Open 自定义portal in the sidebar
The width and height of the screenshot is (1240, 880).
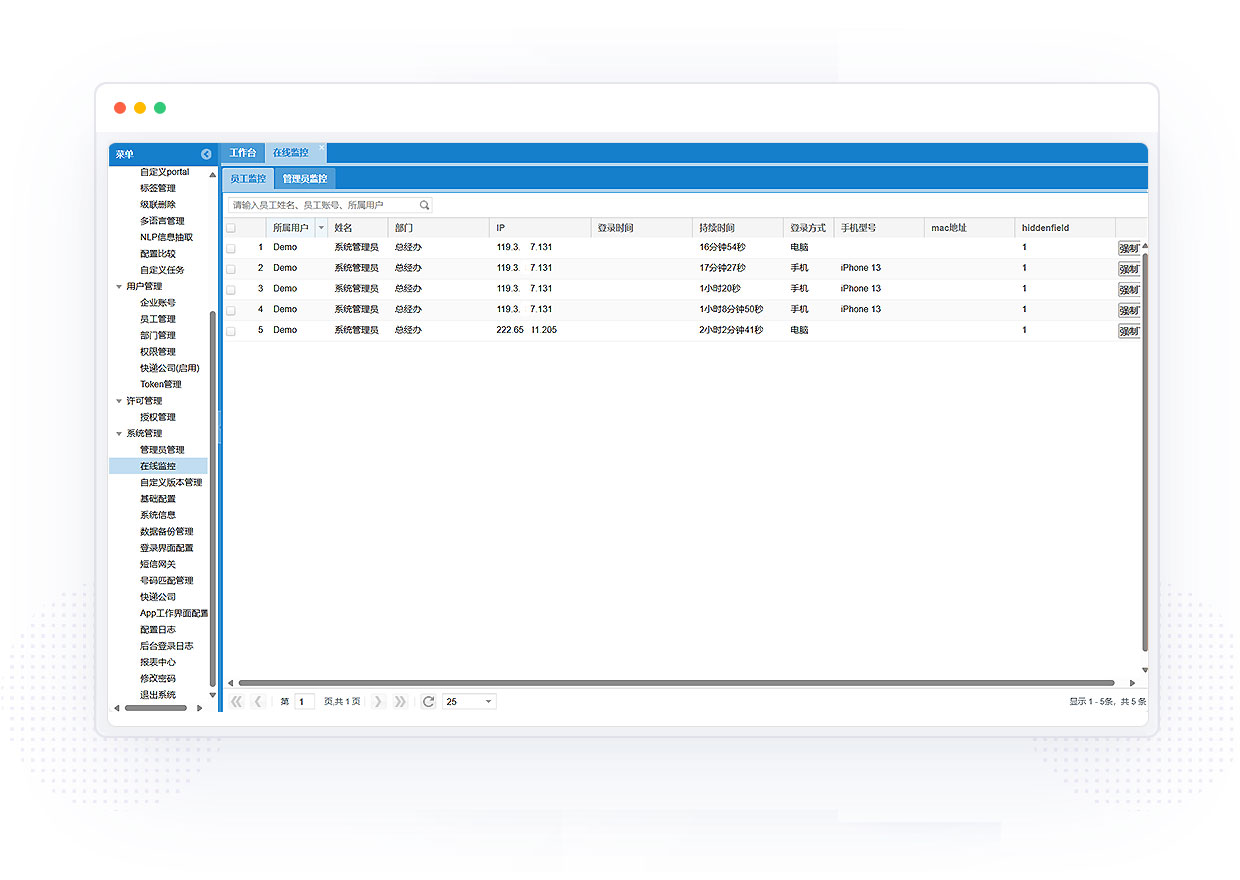pos(165,172)
